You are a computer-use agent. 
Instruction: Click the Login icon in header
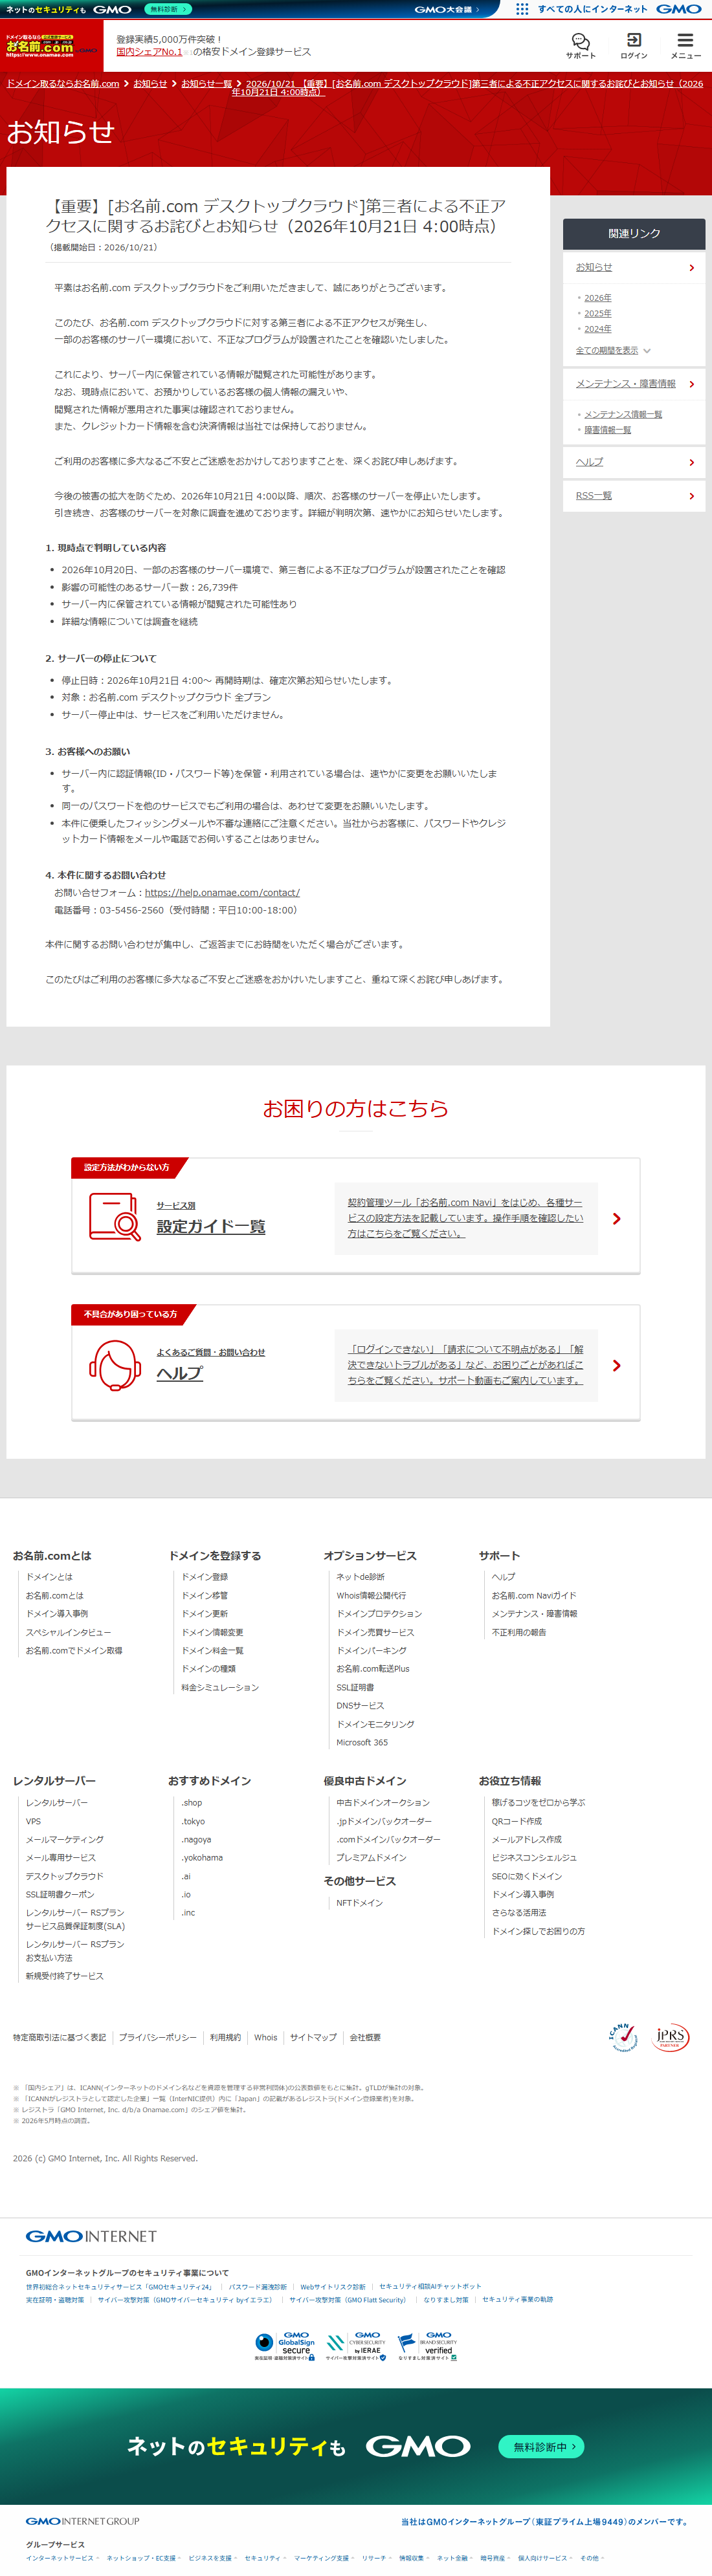(633, 45)
